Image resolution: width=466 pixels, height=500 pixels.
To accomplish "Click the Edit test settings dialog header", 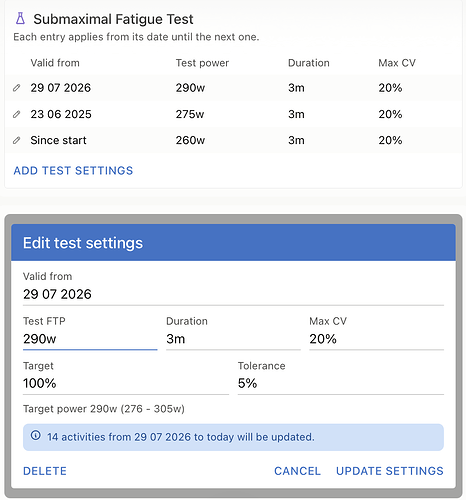I will coord(233,243).
